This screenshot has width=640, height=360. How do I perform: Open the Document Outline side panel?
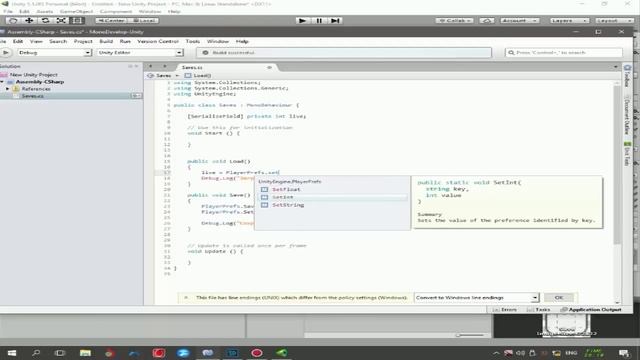click(627, 115)
